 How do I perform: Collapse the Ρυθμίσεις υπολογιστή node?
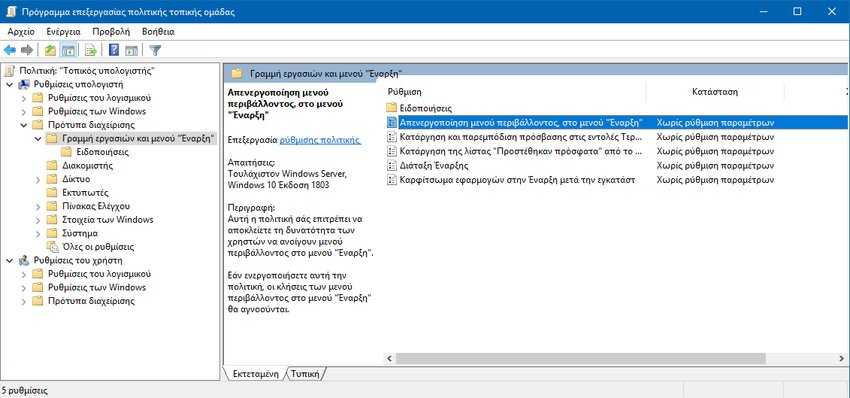[x=10, y=85]
